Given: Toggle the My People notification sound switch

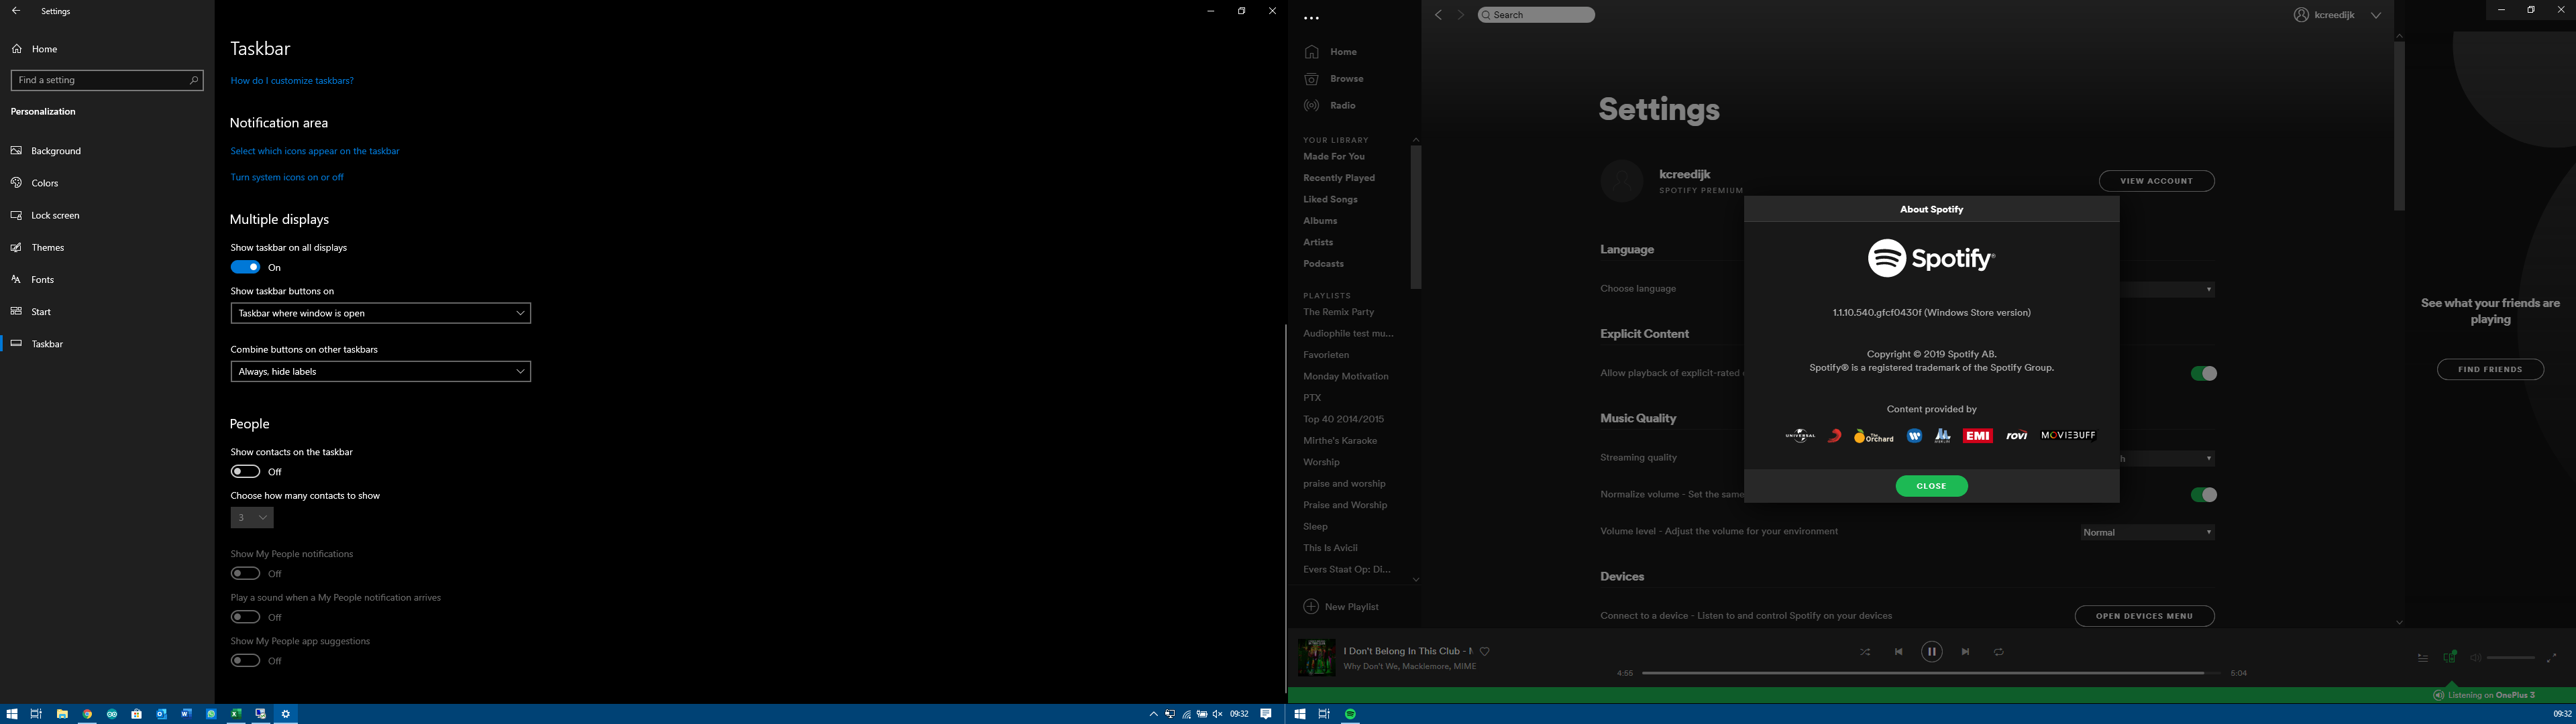Looking at the screenshot, I should [x=245, y=617].
